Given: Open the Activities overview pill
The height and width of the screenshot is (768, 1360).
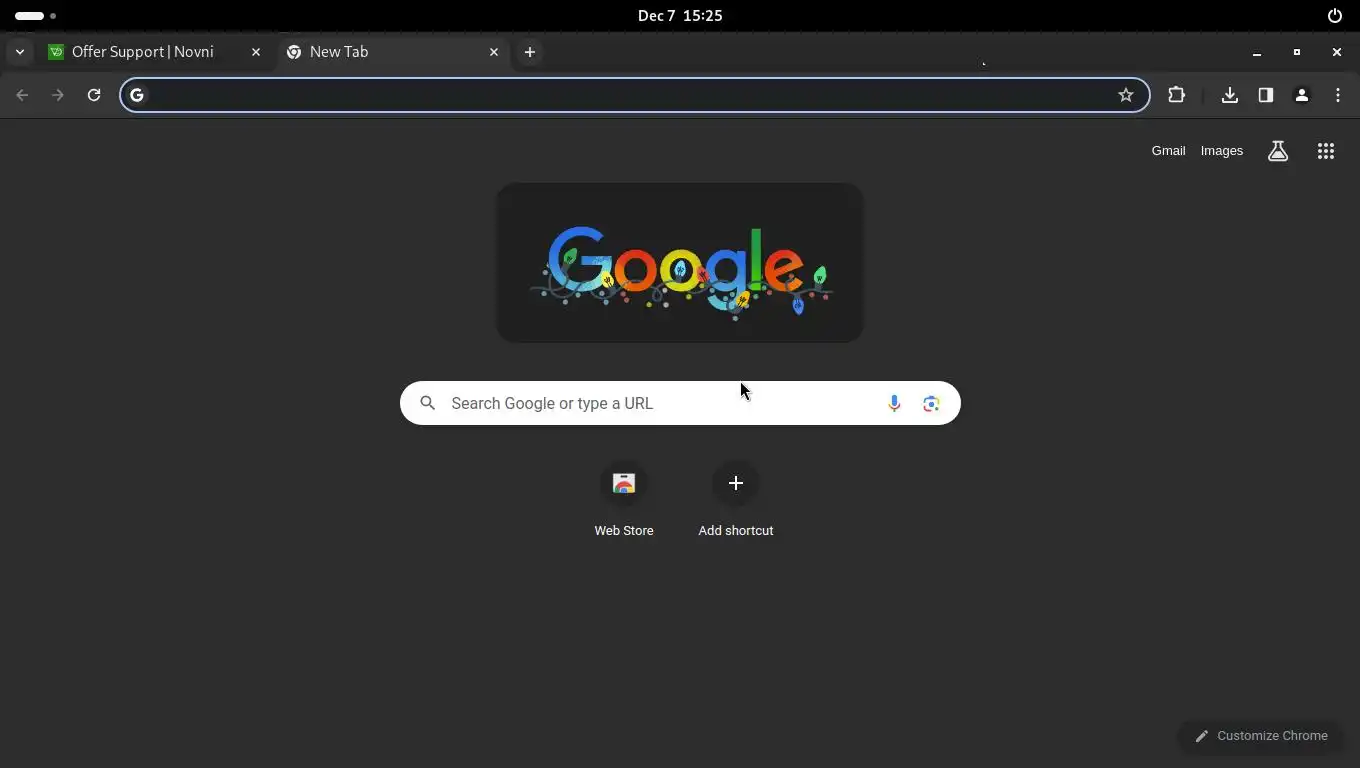Looking at the screenshot, I should click(x=35, y=16).
